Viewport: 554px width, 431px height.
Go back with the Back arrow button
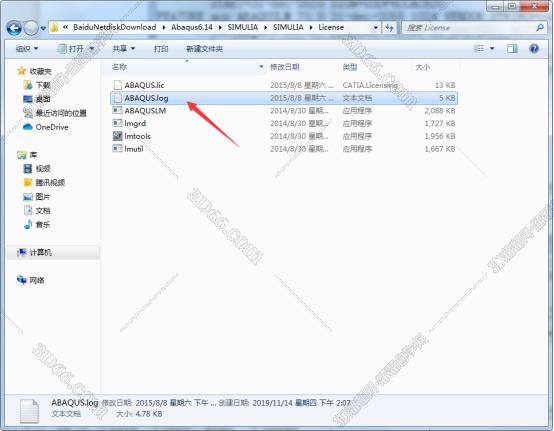coord(14,28)
